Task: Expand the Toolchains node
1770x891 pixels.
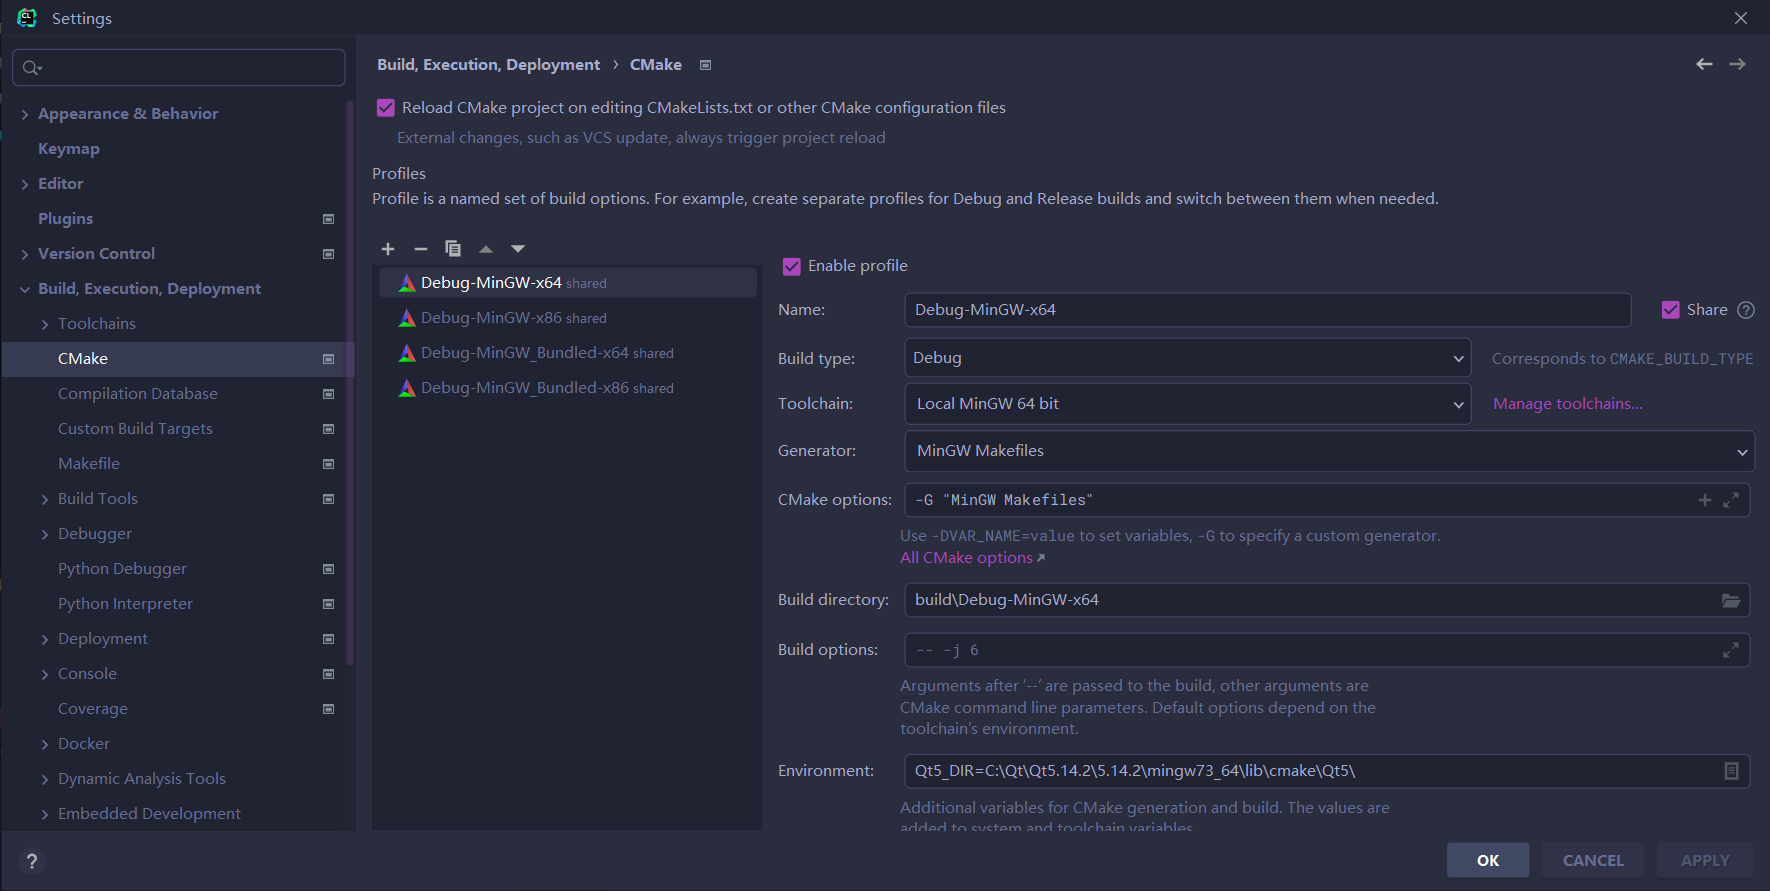Action: 45,325
